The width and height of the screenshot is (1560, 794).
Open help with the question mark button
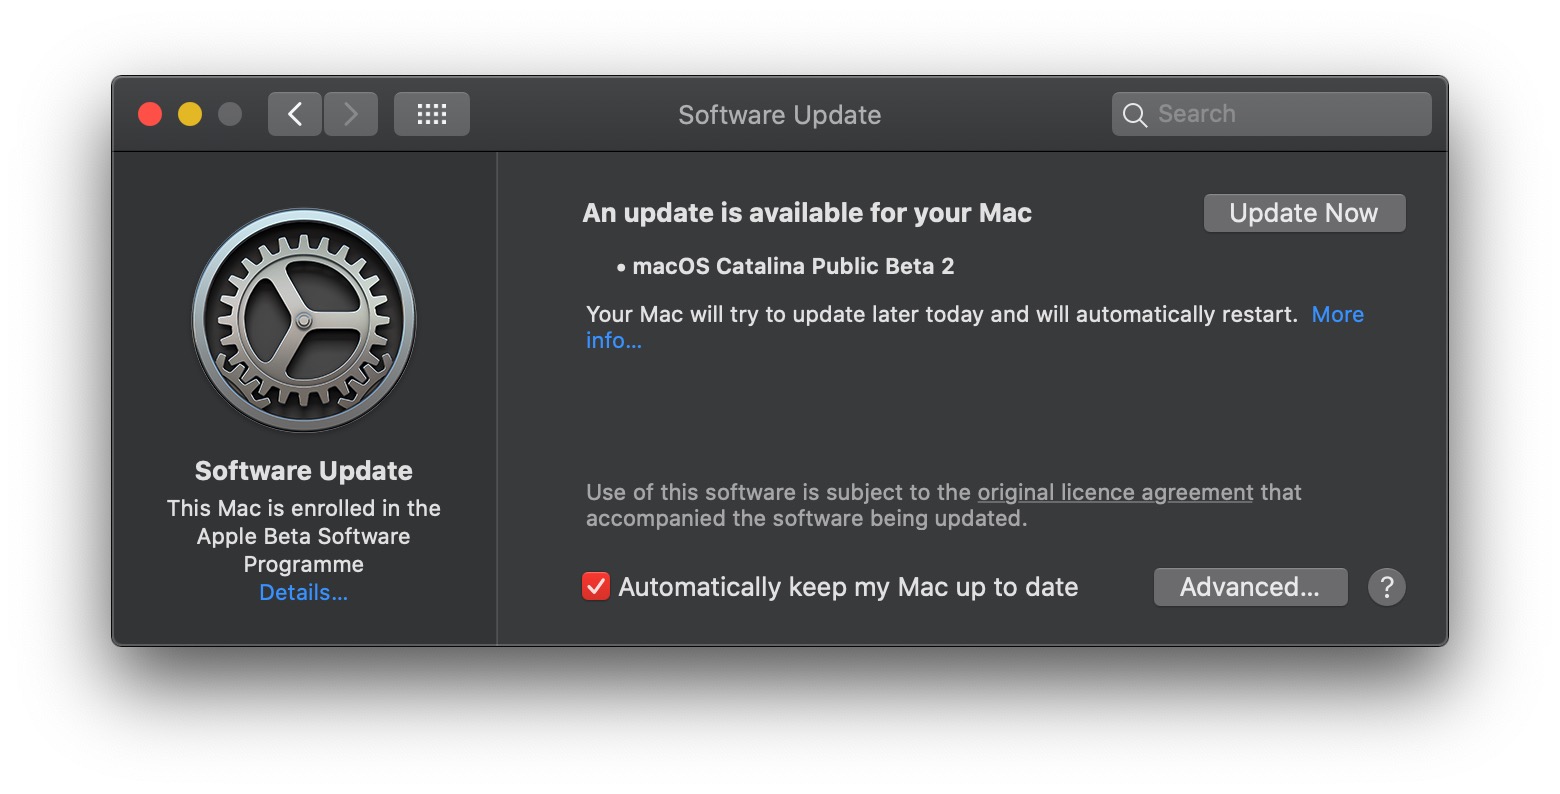tap(1387, 587)
